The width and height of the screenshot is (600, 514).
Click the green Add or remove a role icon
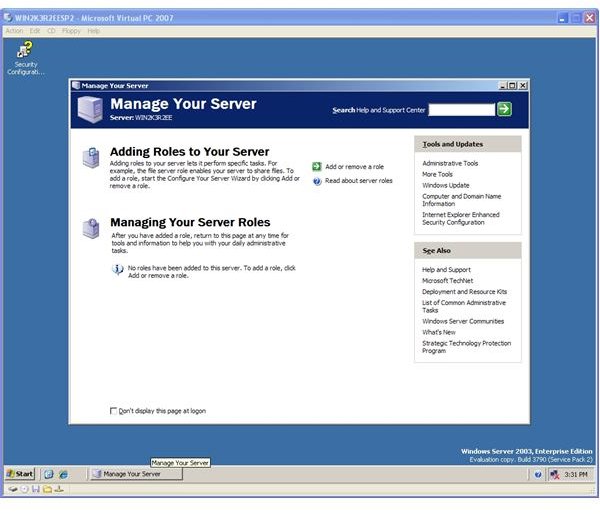coord(316,166)
